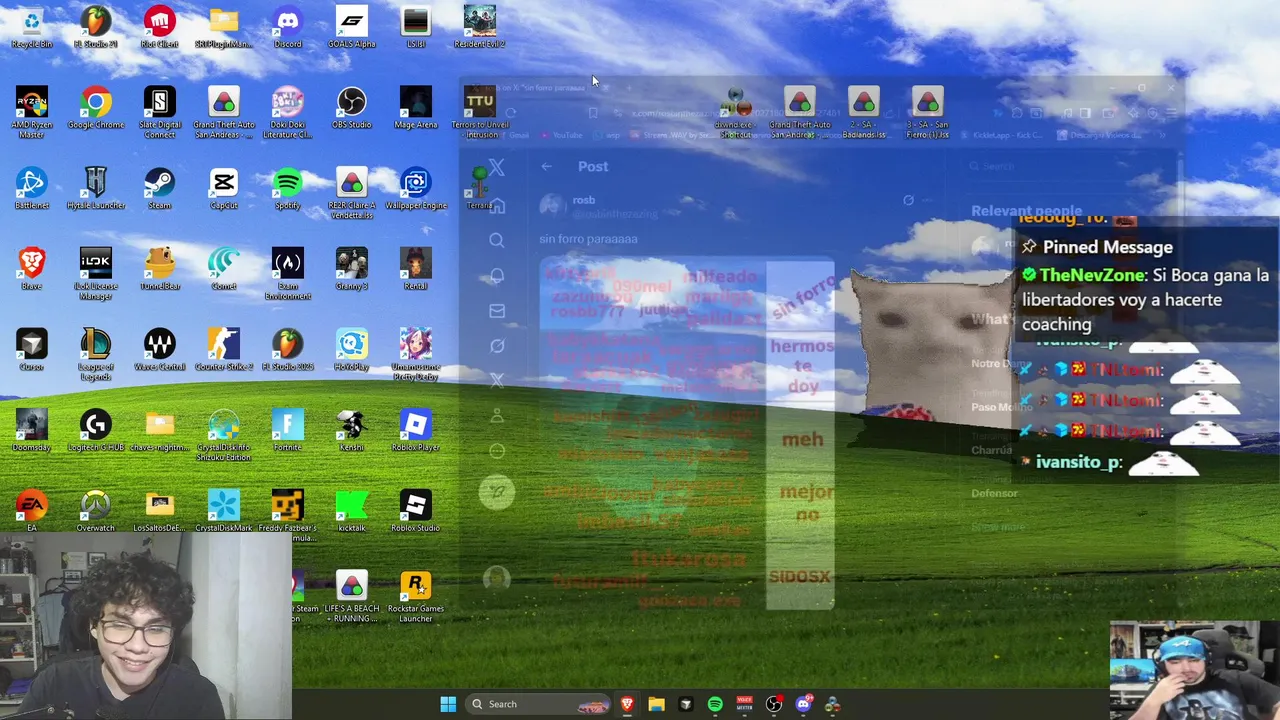Image resolution: width=1280 pixels, height=720 pixels.
Task: Open the iLok License Manager shortcut
Action: 96,275
